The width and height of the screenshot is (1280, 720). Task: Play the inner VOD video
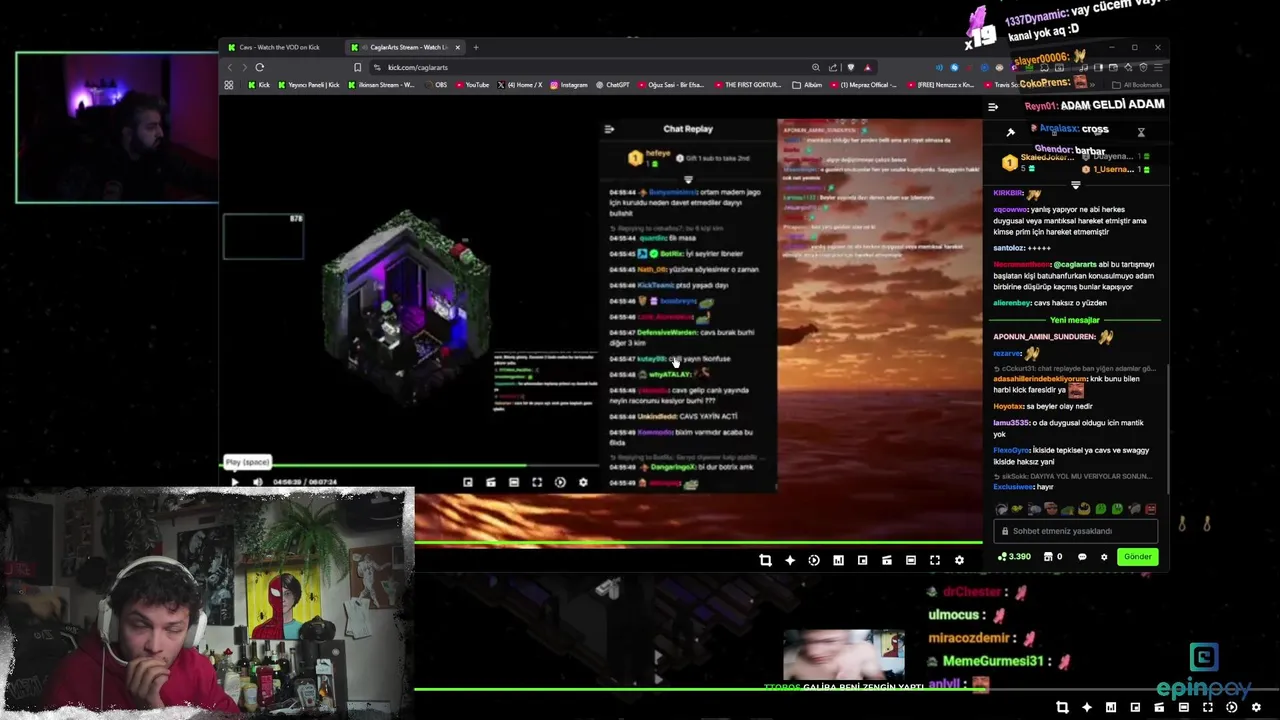click(235, 482)
